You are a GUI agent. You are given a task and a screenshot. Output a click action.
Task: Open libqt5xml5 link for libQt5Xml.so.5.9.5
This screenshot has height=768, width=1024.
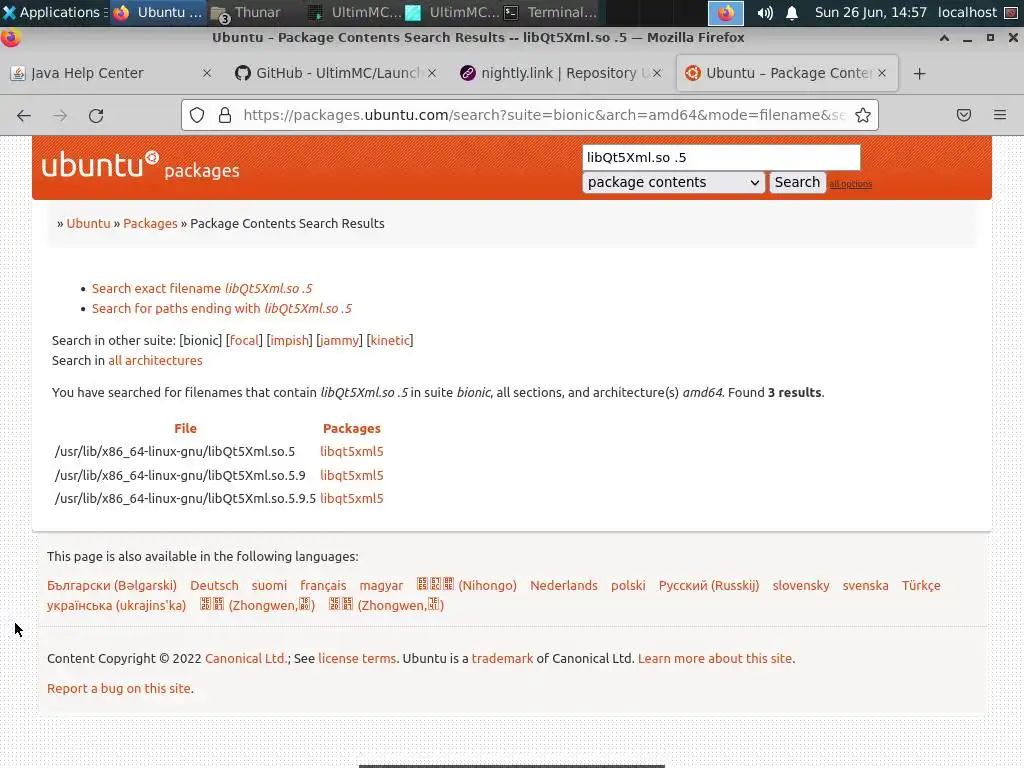click(351, 498)
